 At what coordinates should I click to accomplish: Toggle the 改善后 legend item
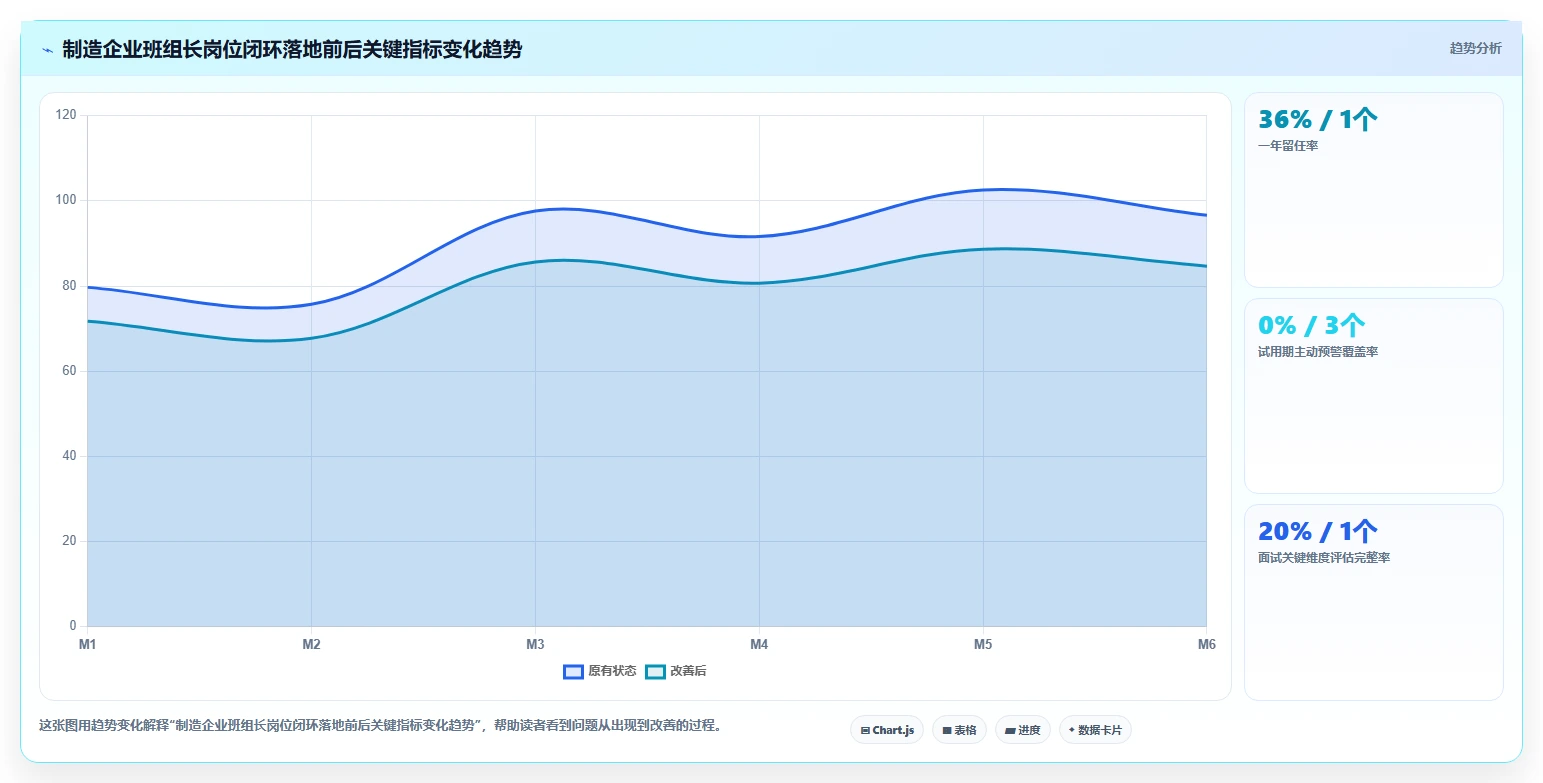click(676, 671)
